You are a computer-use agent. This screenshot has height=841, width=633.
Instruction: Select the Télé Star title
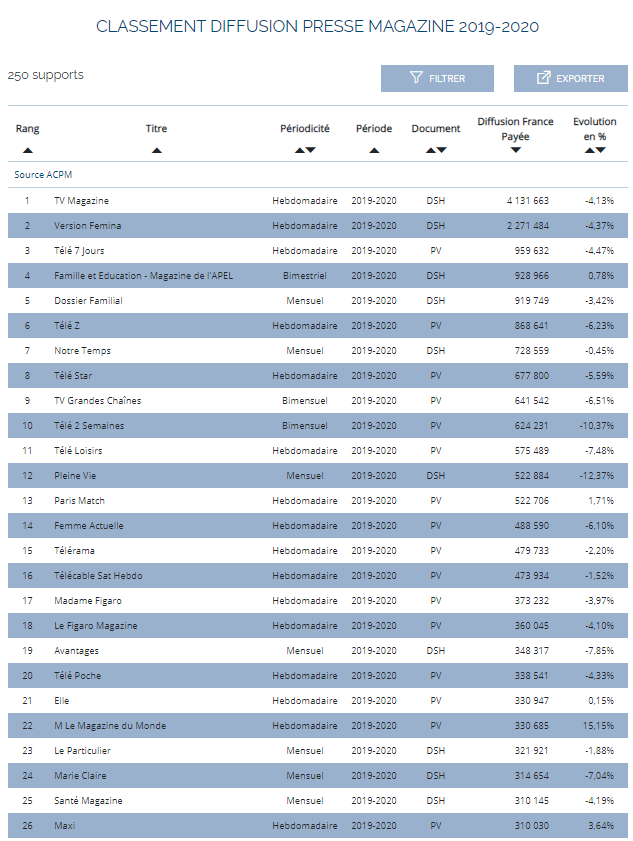[x=73, y=376]
